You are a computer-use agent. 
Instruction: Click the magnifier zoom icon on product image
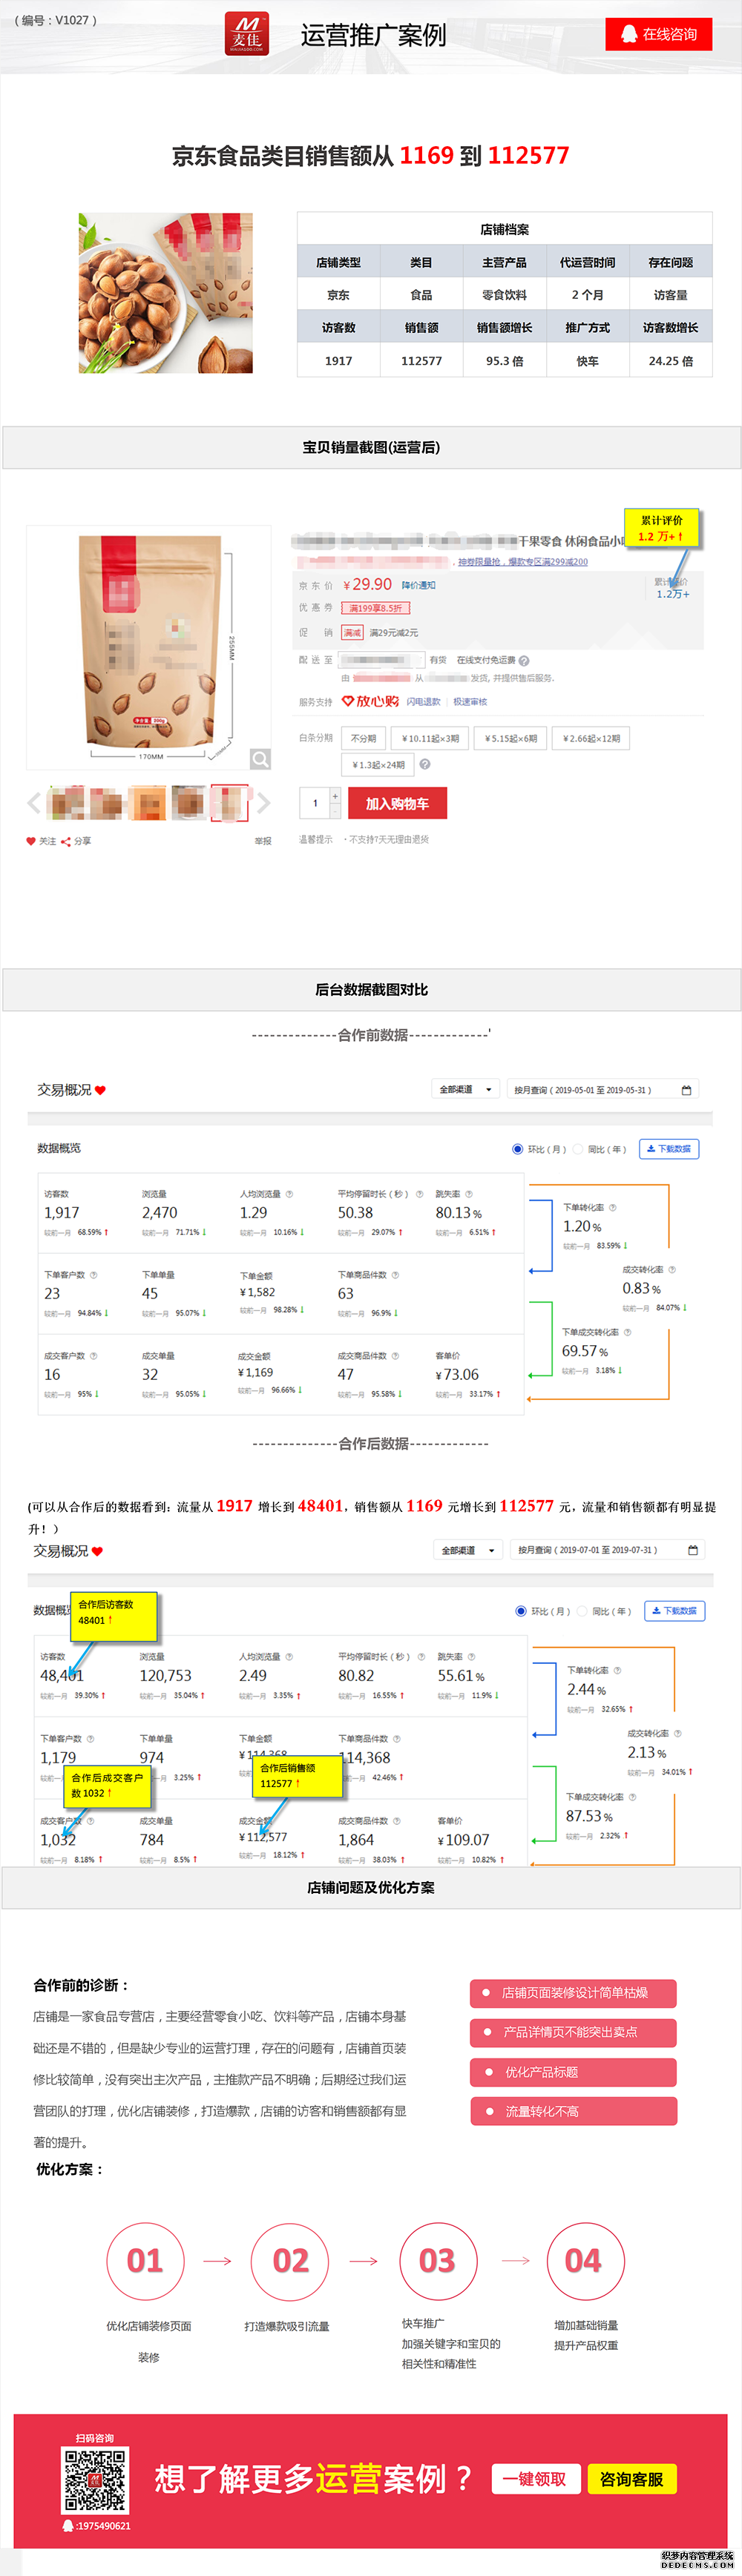260,759
